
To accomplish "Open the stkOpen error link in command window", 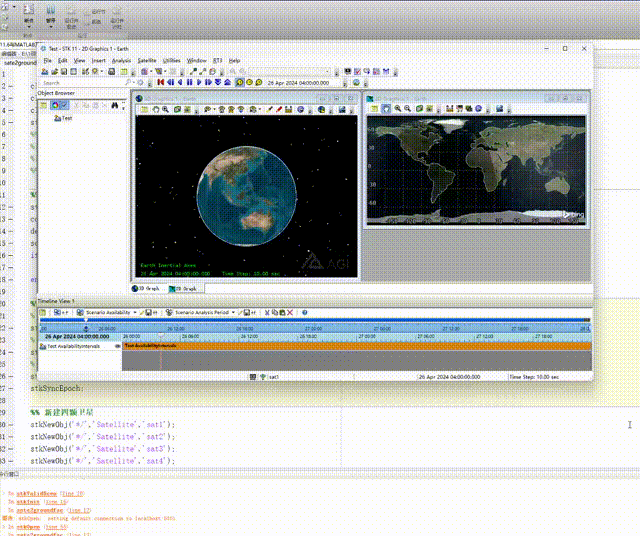I will pyautogui.click(x=29, y=527).
